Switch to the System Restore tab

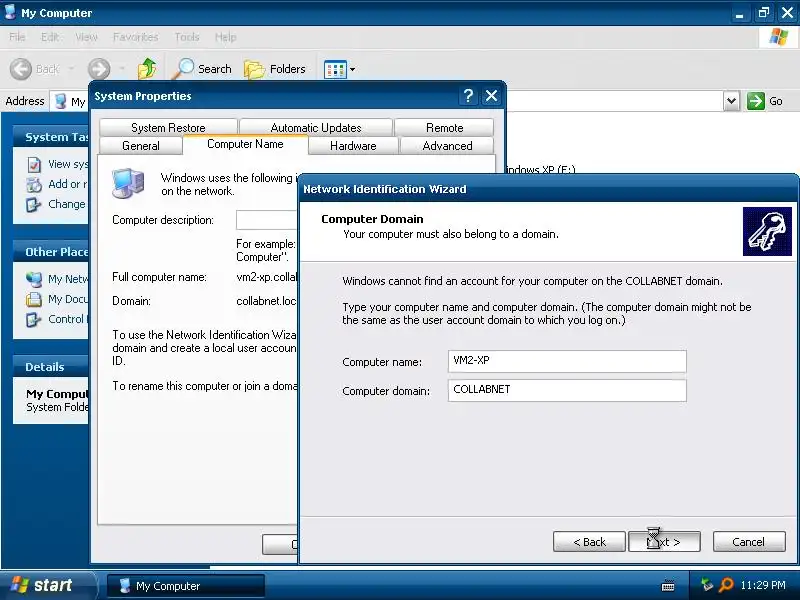point(168,128)
